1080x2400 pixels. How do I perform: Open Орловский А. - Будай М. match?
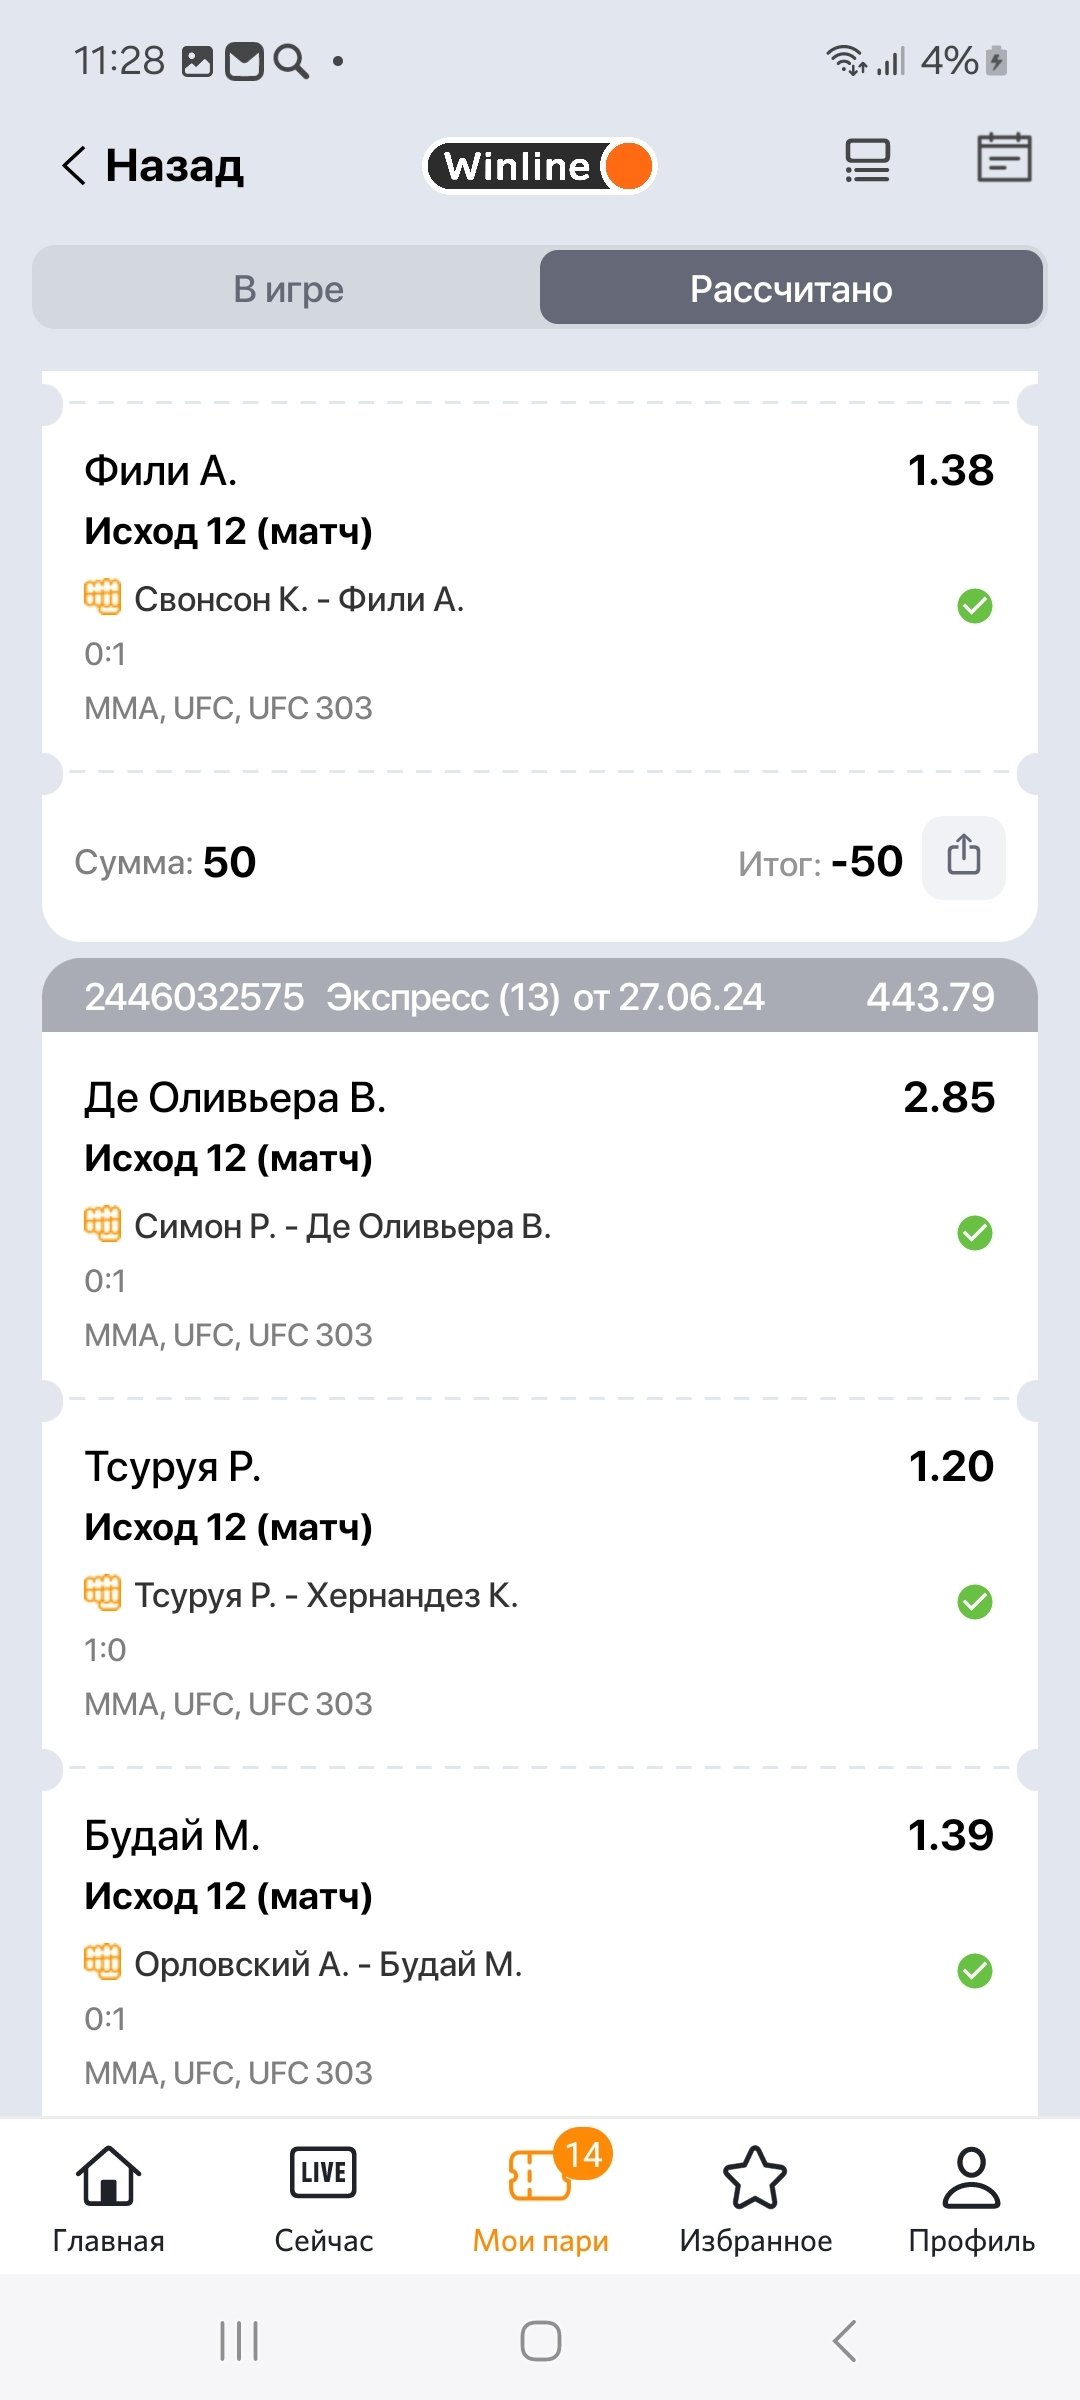328,1964
